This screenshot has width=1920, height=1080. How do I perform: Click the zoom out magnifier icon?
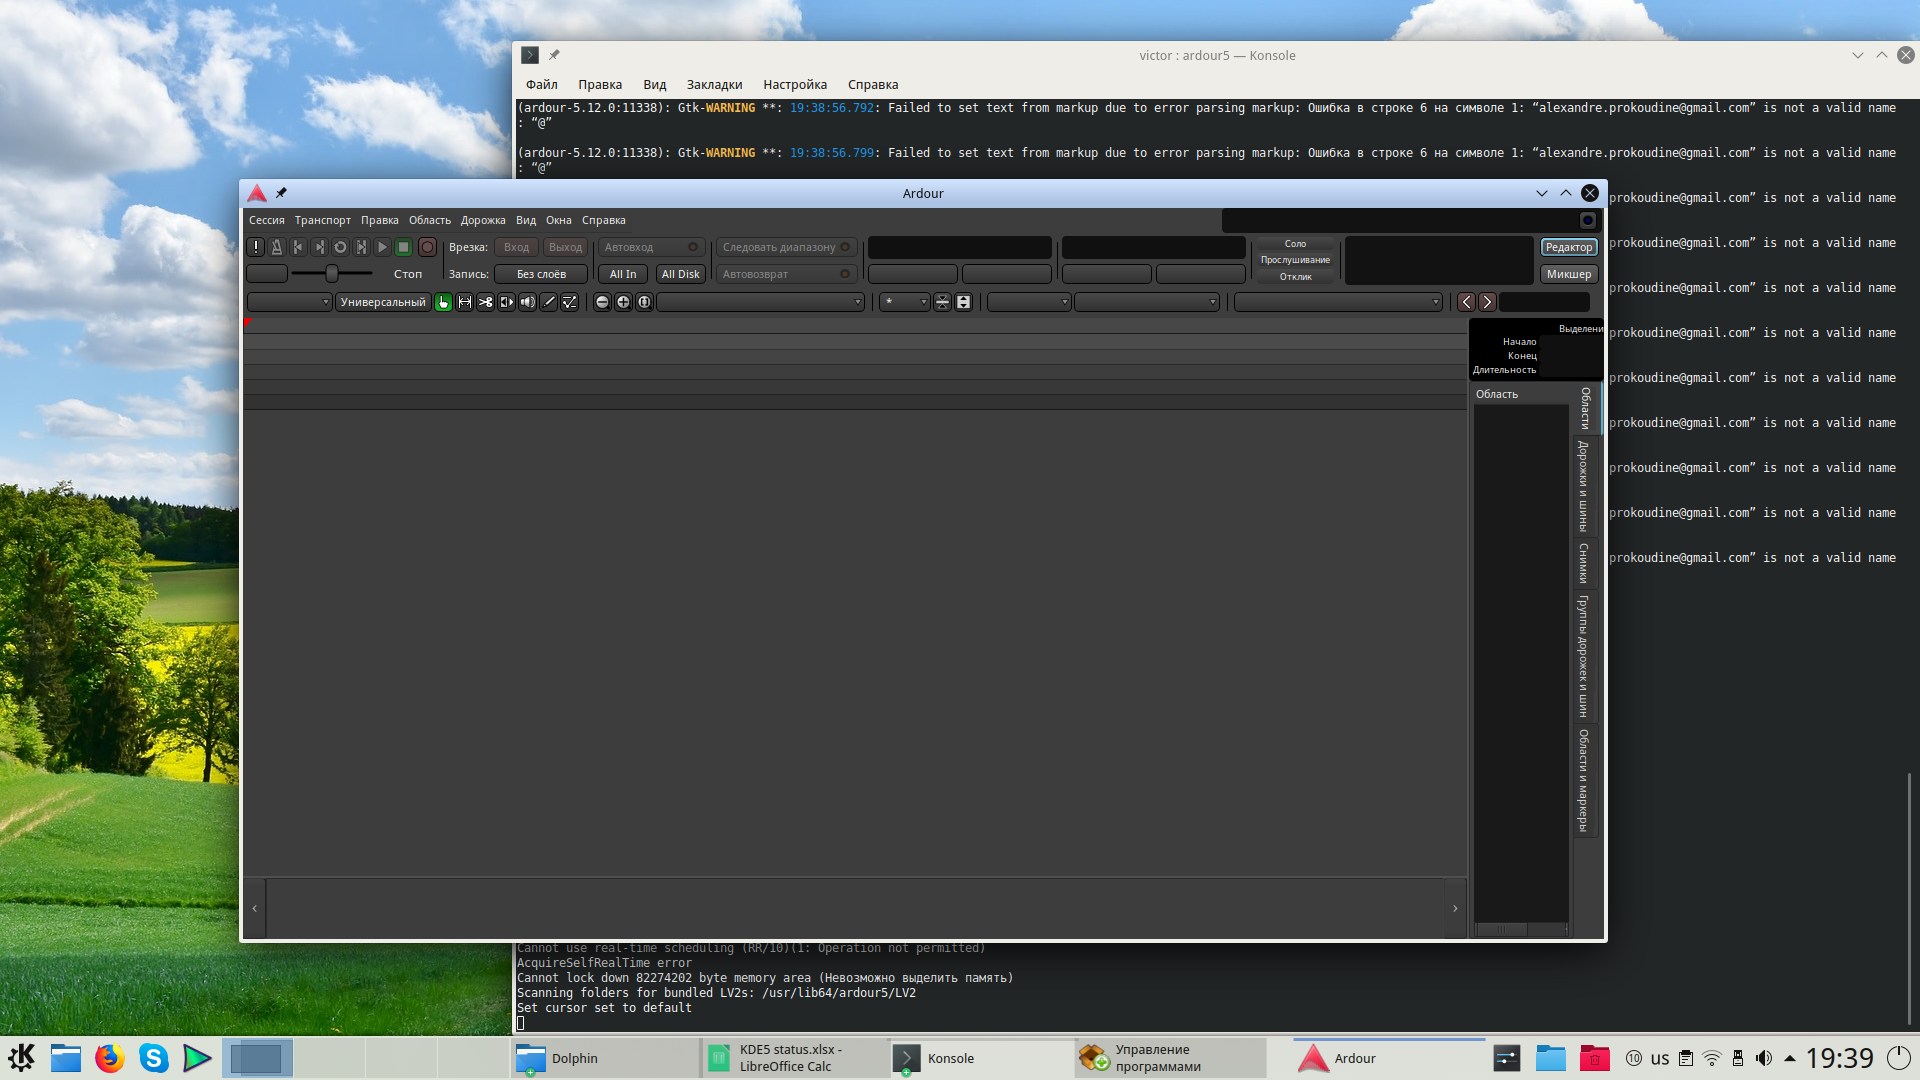tap(602, 302)
